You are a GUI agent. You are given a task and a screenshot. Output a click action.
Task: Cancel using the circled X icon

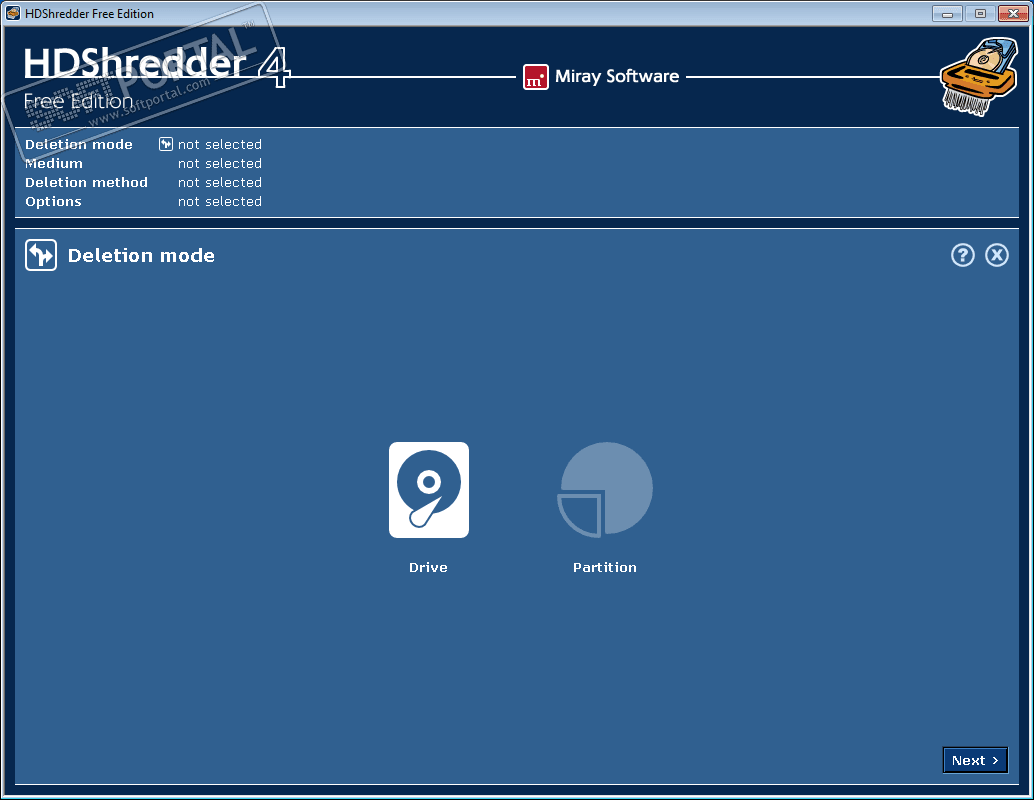(997, 255)
